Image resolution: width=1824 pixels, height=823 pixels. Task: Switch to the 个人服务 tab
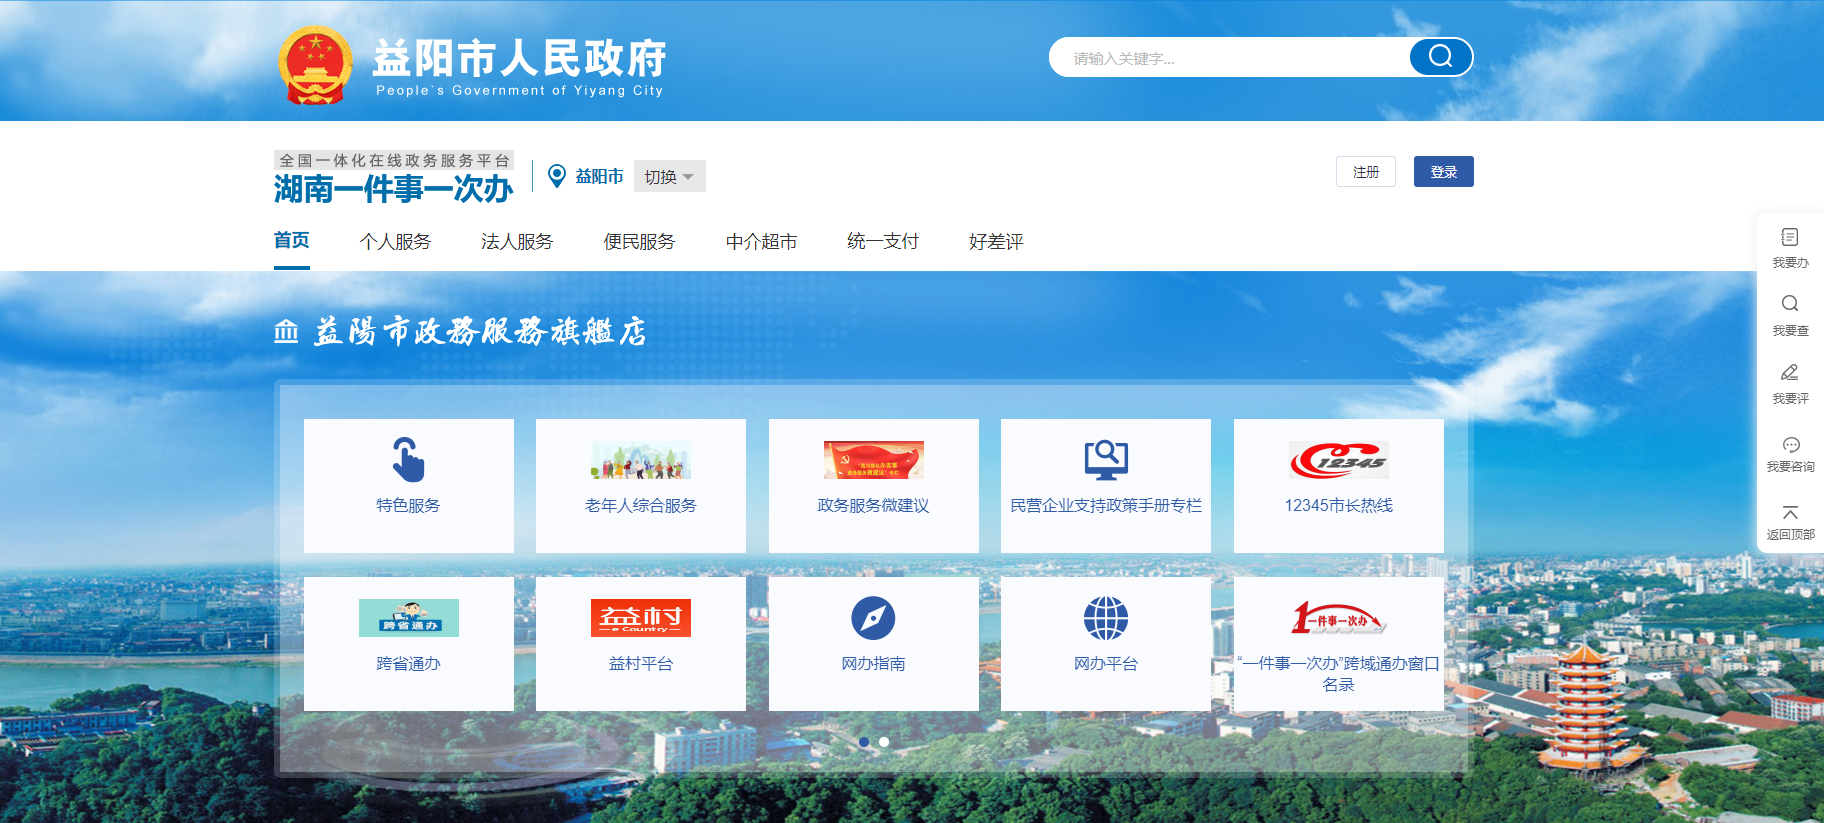tap(395, 242)
